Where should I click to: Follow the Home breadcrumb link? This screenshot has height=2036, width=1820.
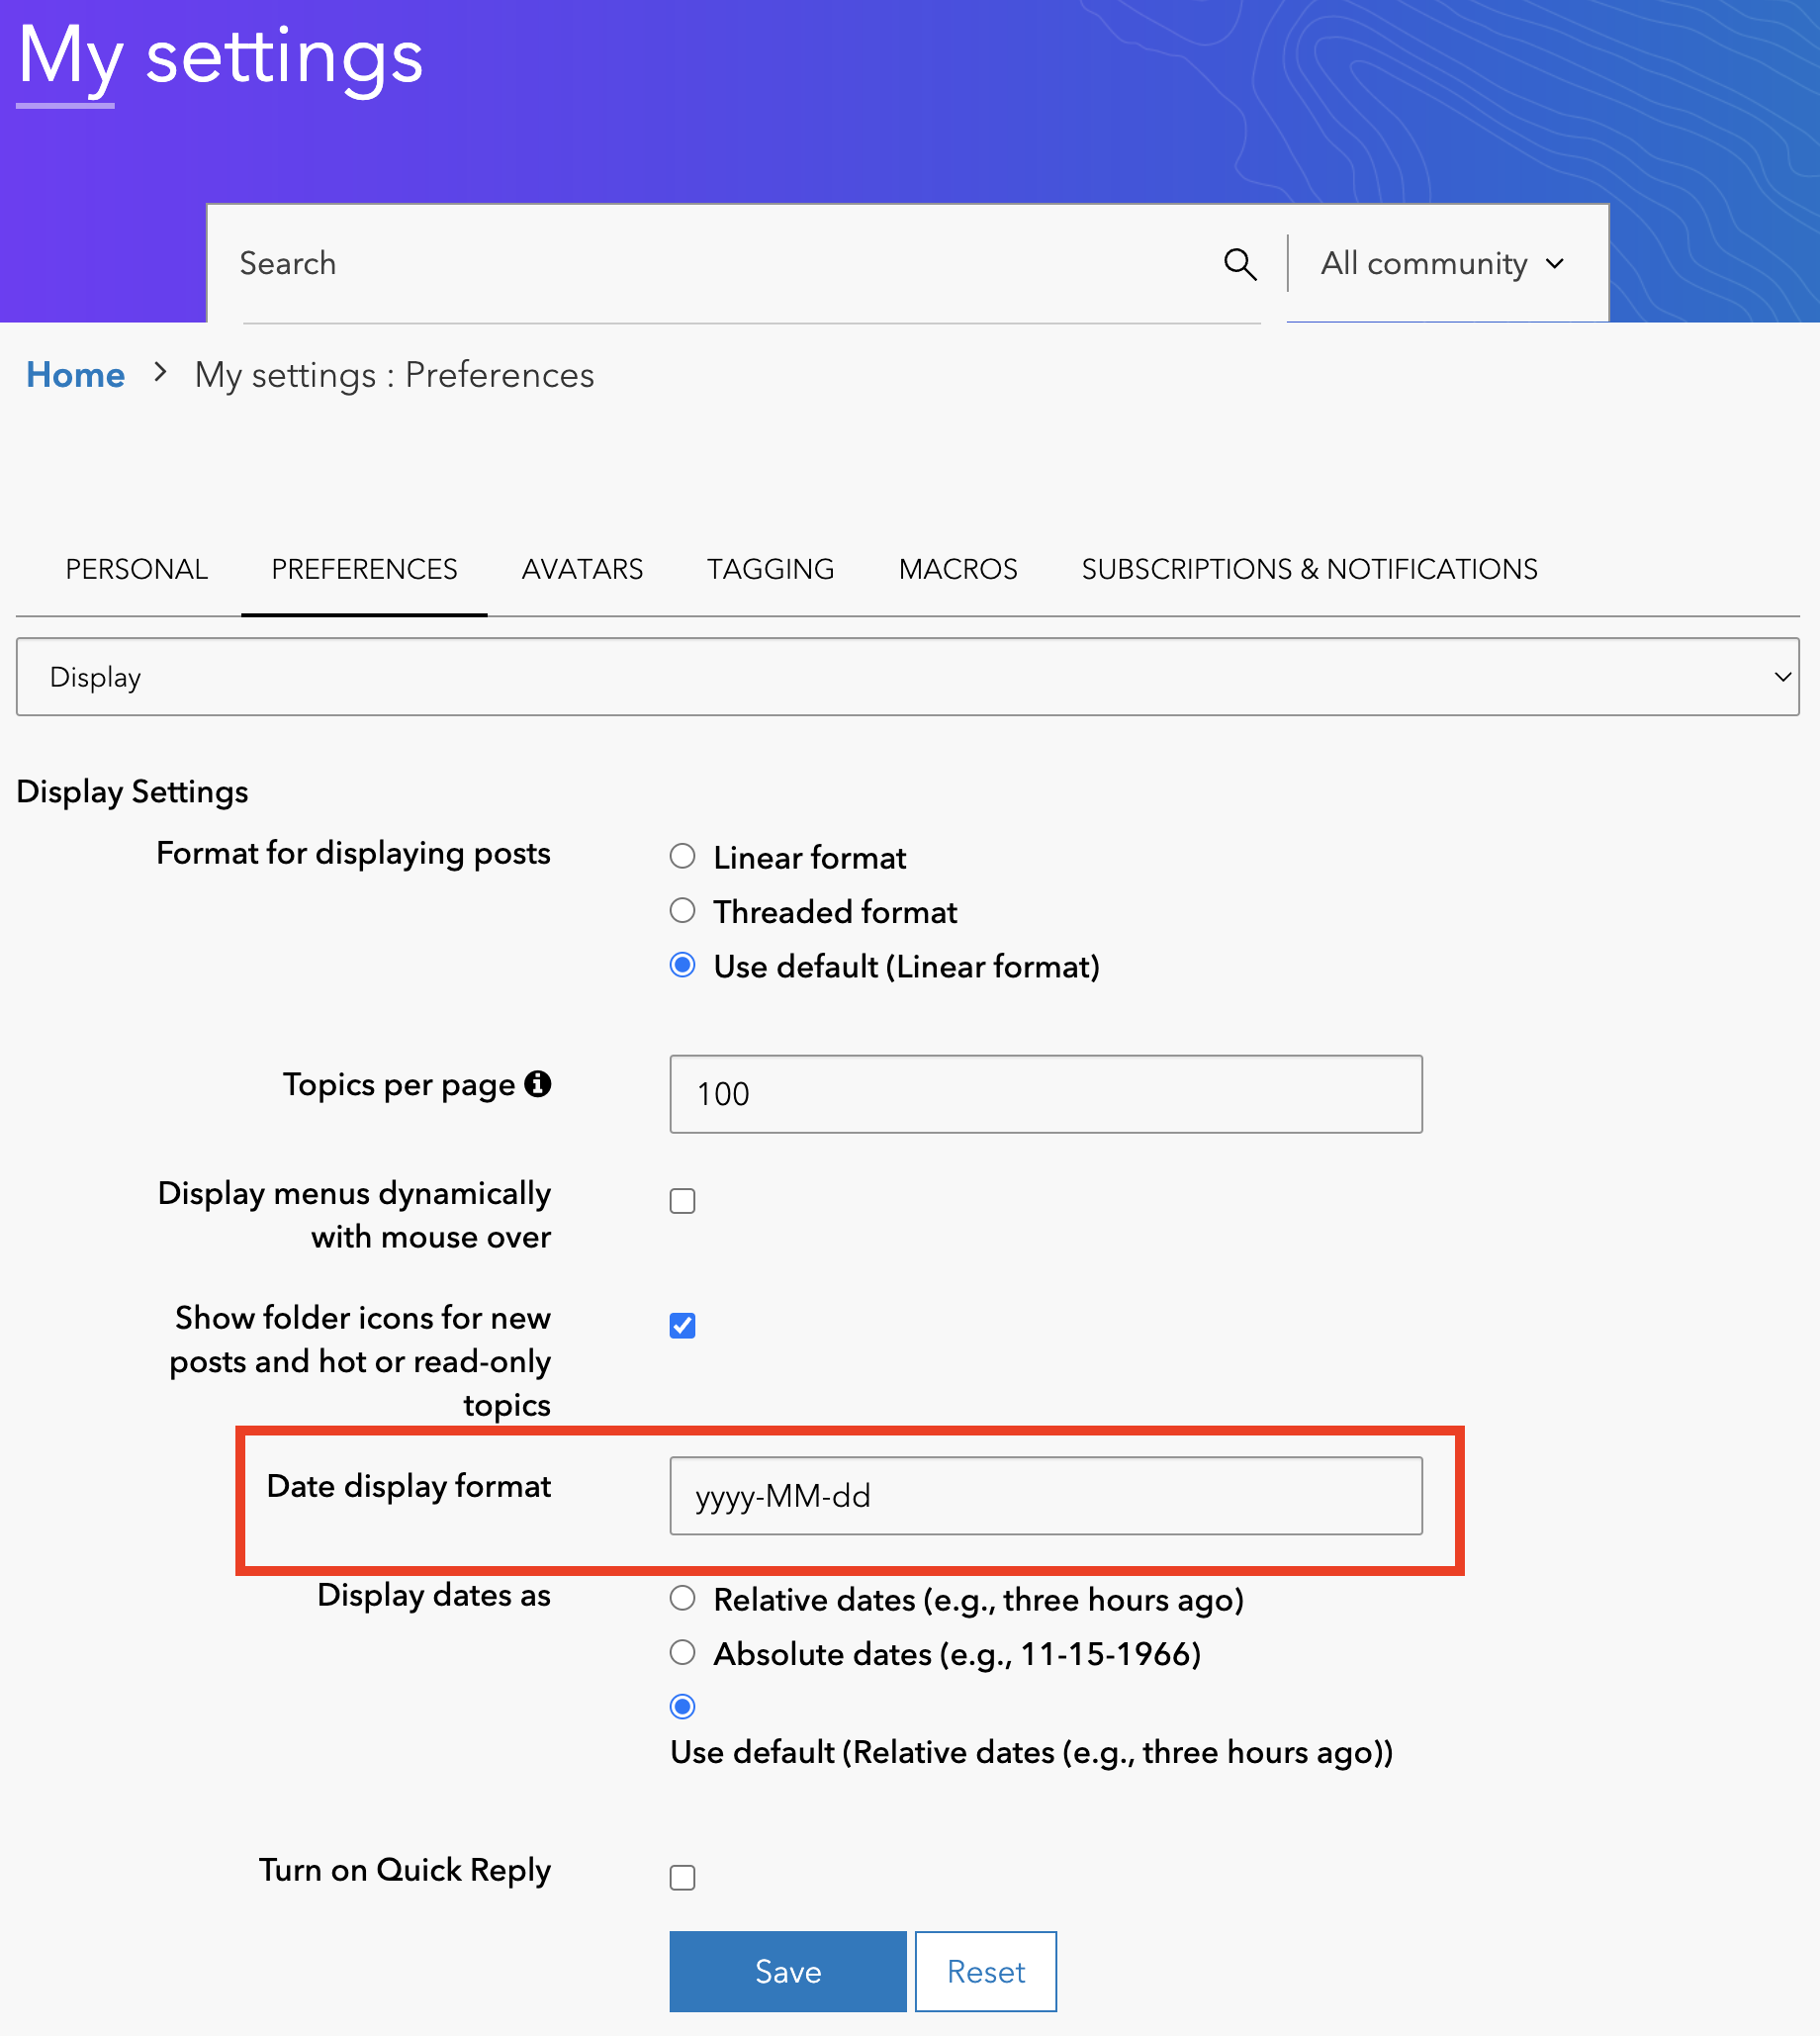point(75,375)
